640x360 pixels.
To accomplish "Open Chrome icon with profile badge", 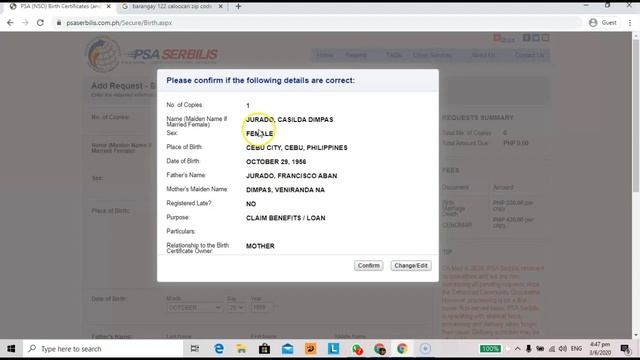I will (x=380, y=349).
